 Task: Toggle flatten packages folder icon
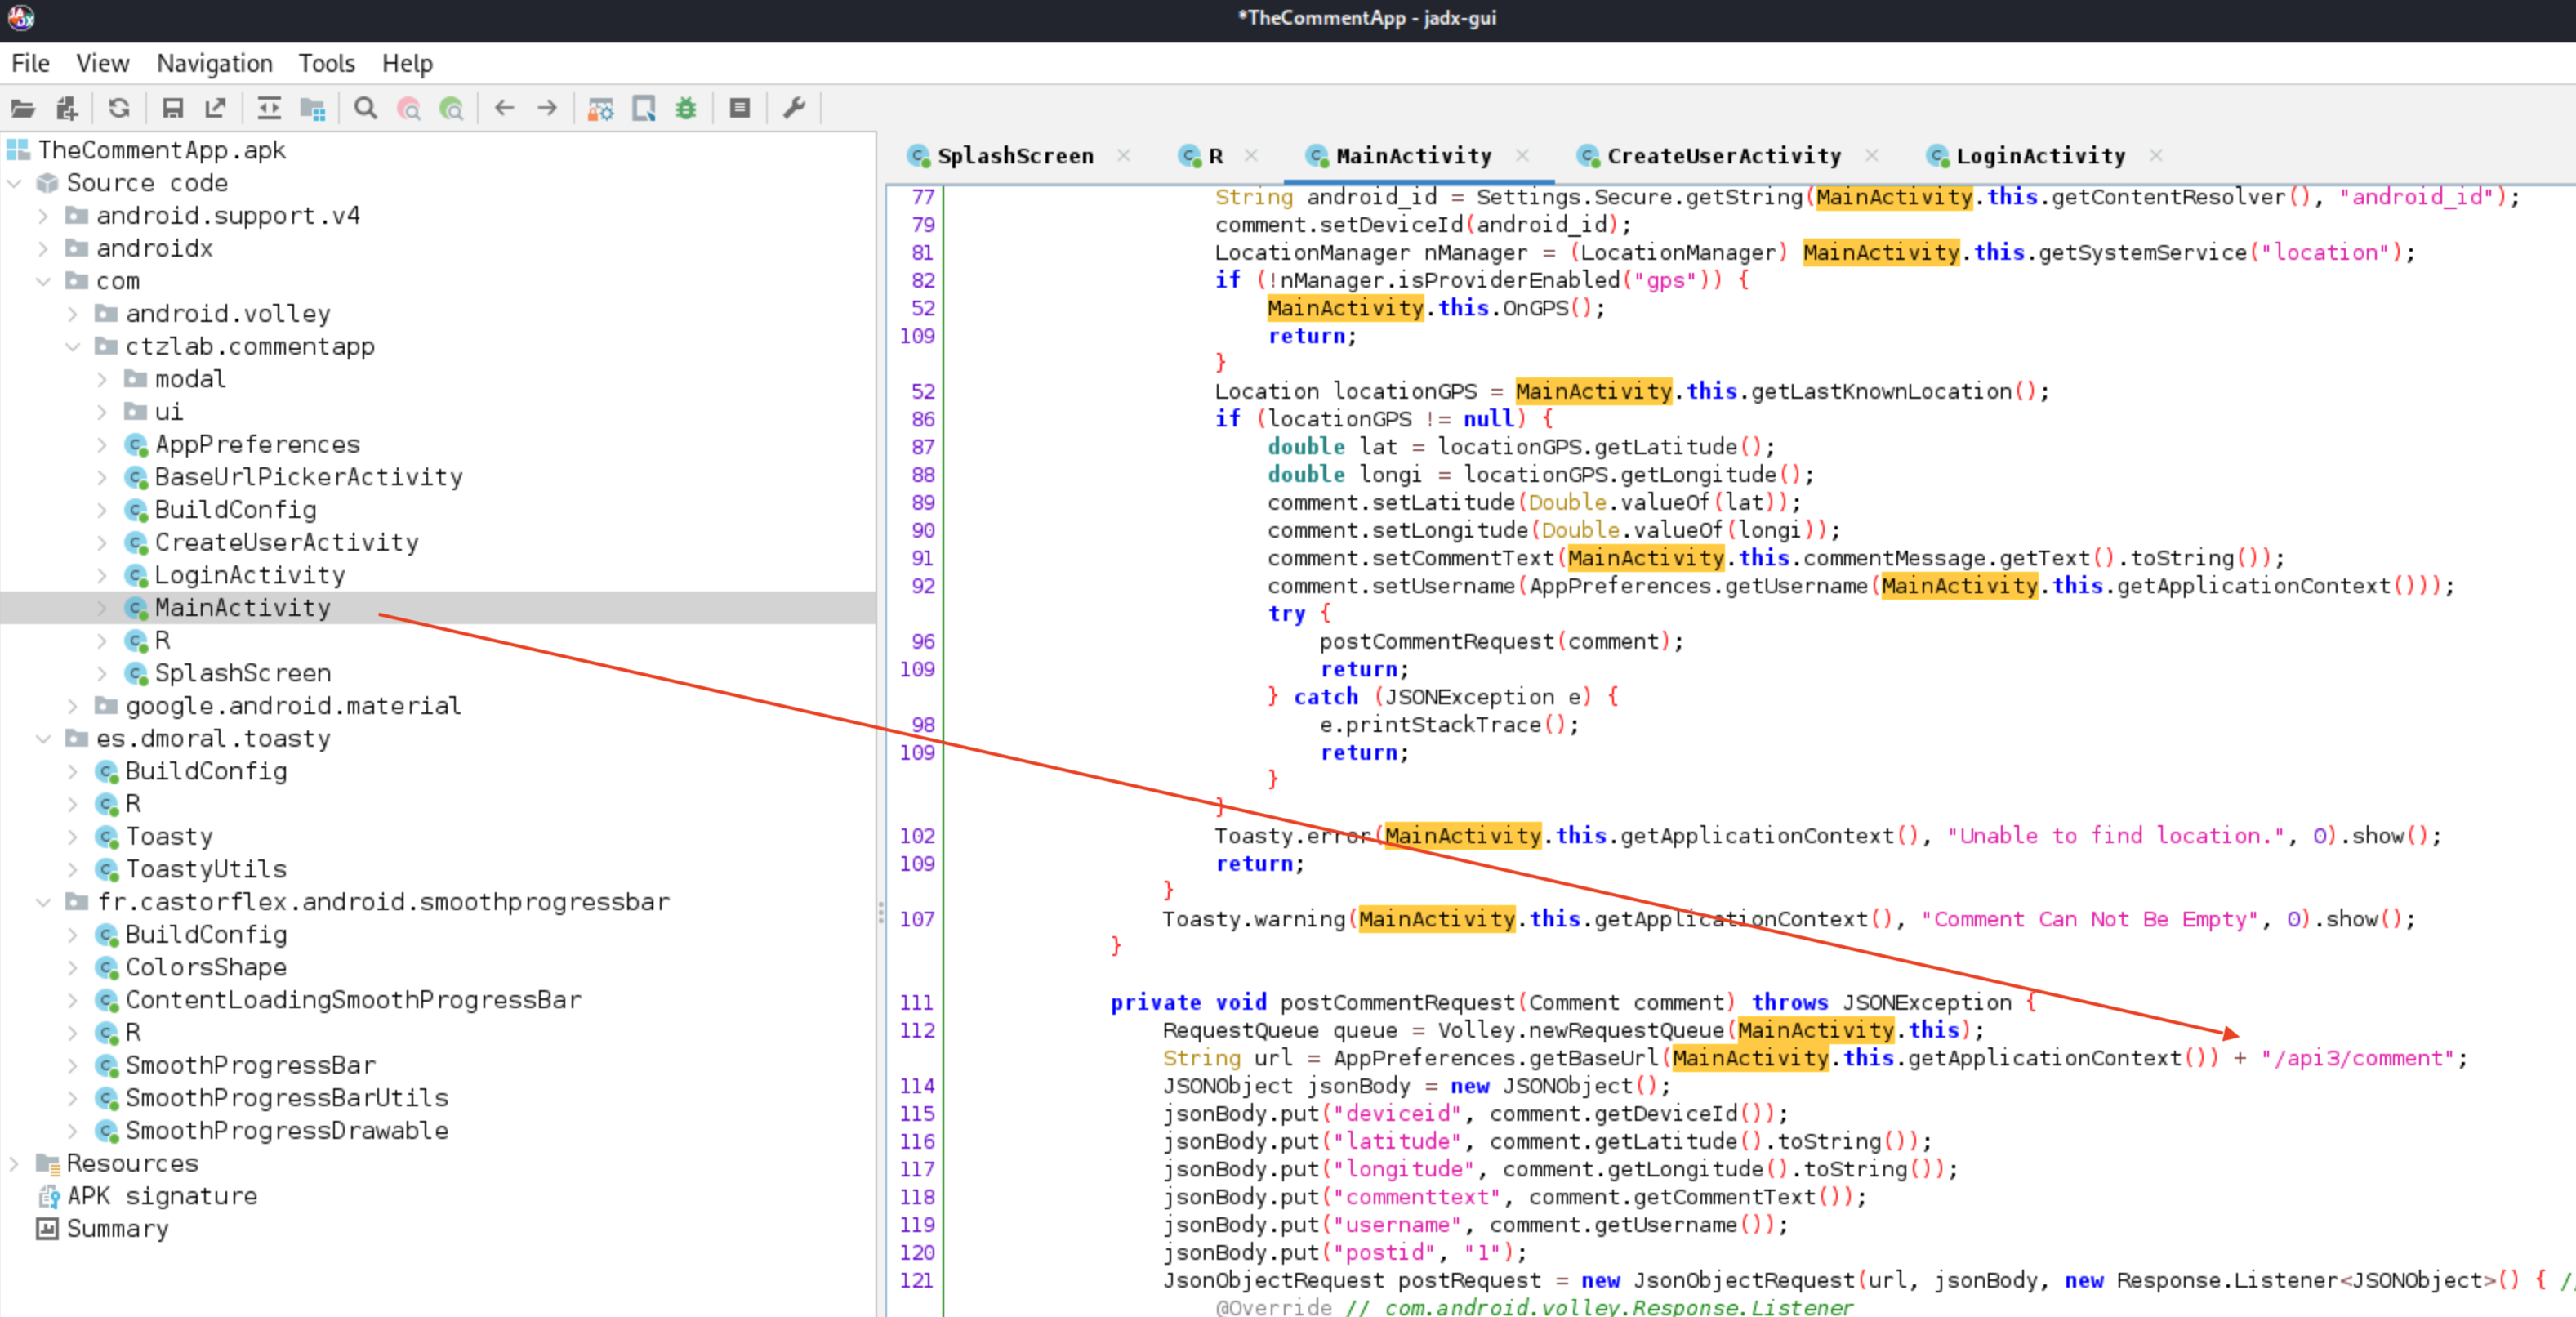(313, 108)
